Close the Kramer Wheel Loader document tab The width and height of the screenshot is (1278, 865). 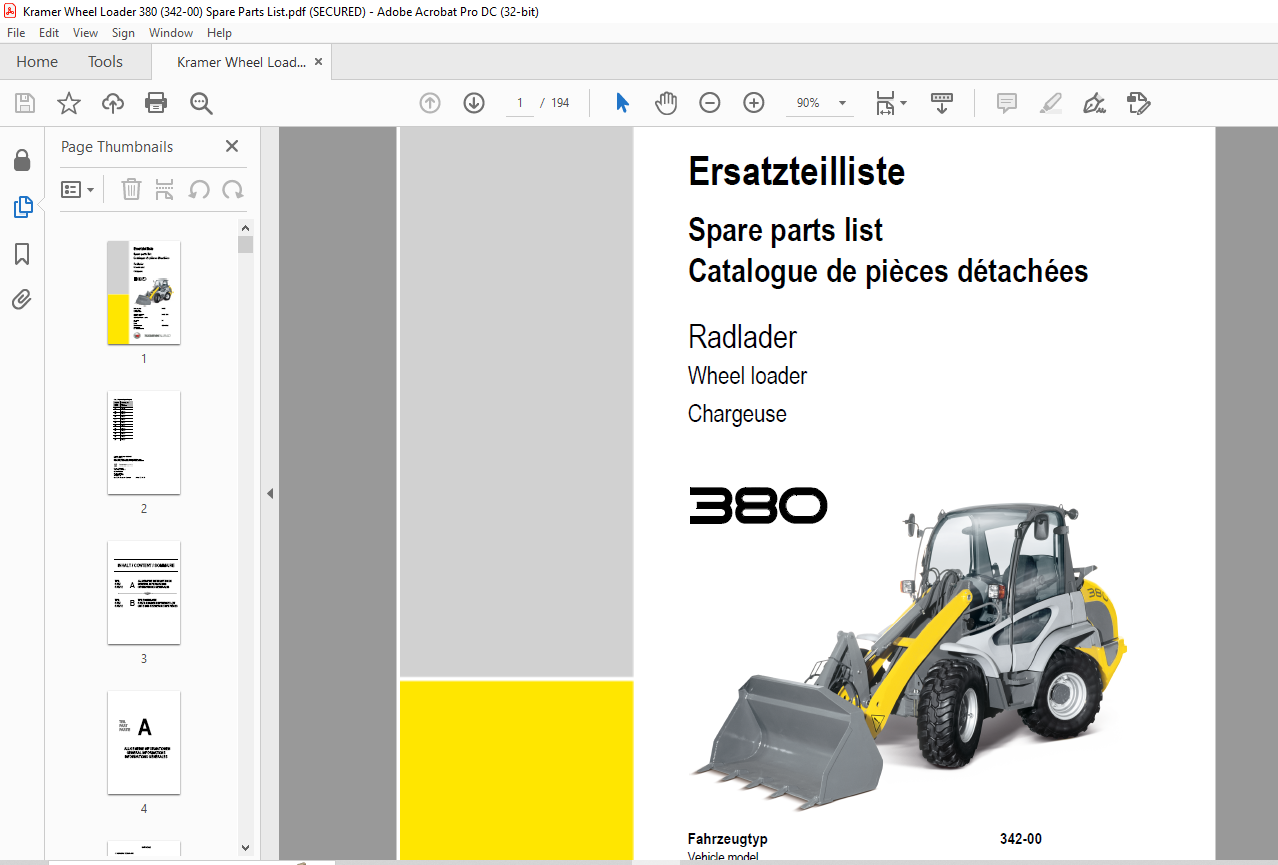tap(319, 62)
